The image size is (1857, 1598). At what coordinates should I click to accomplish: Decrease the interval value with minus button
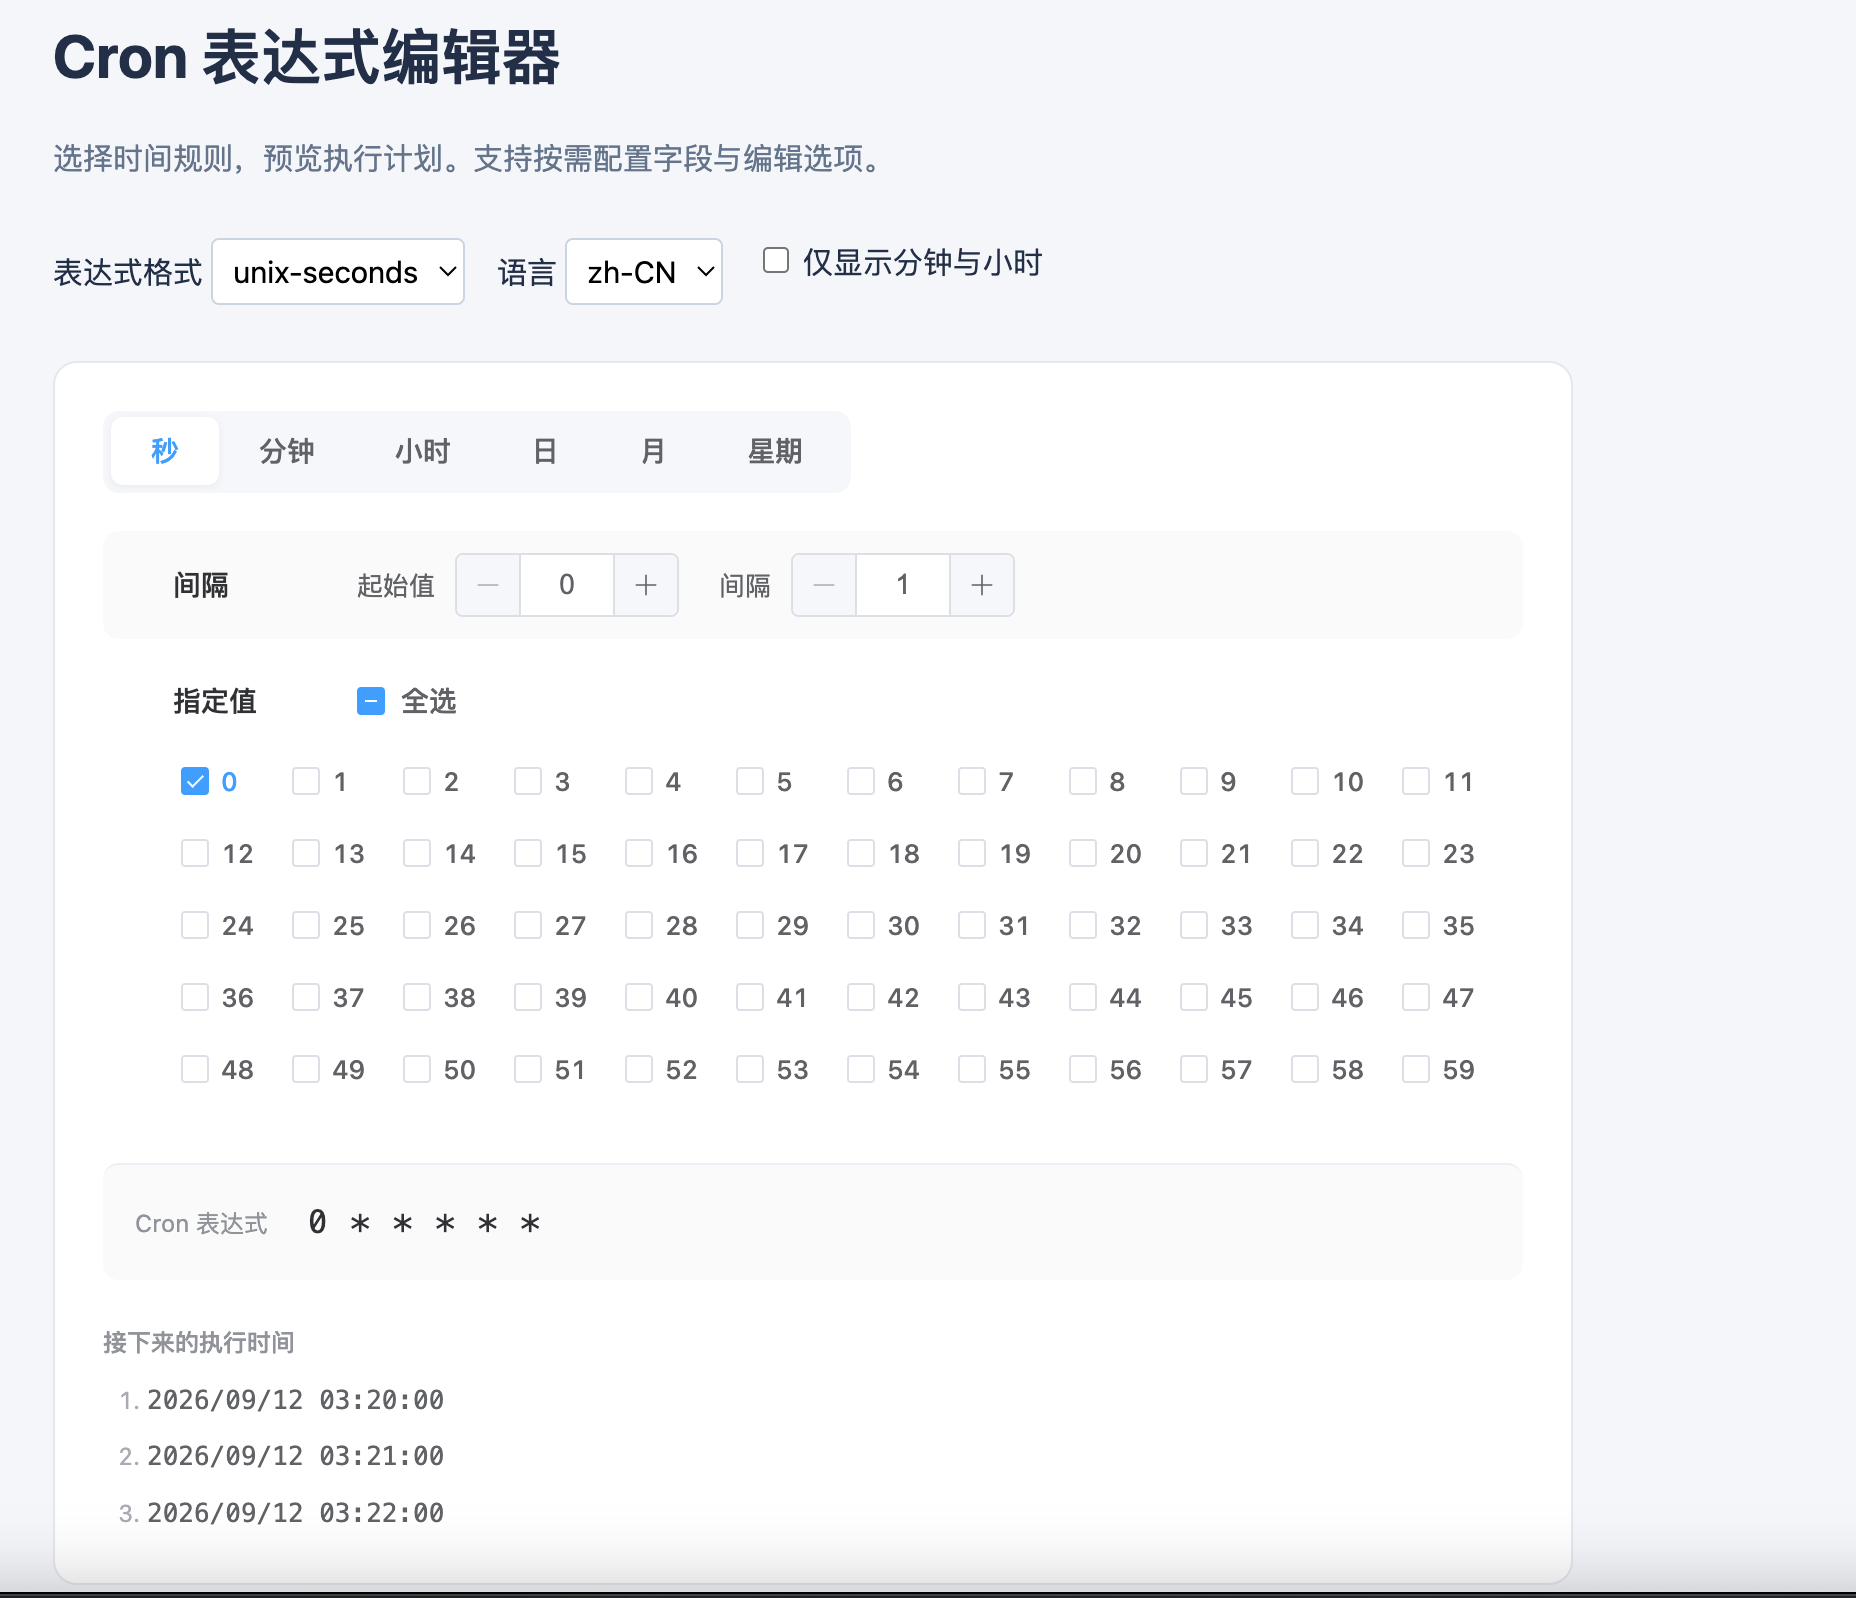[x=824, y=585]
